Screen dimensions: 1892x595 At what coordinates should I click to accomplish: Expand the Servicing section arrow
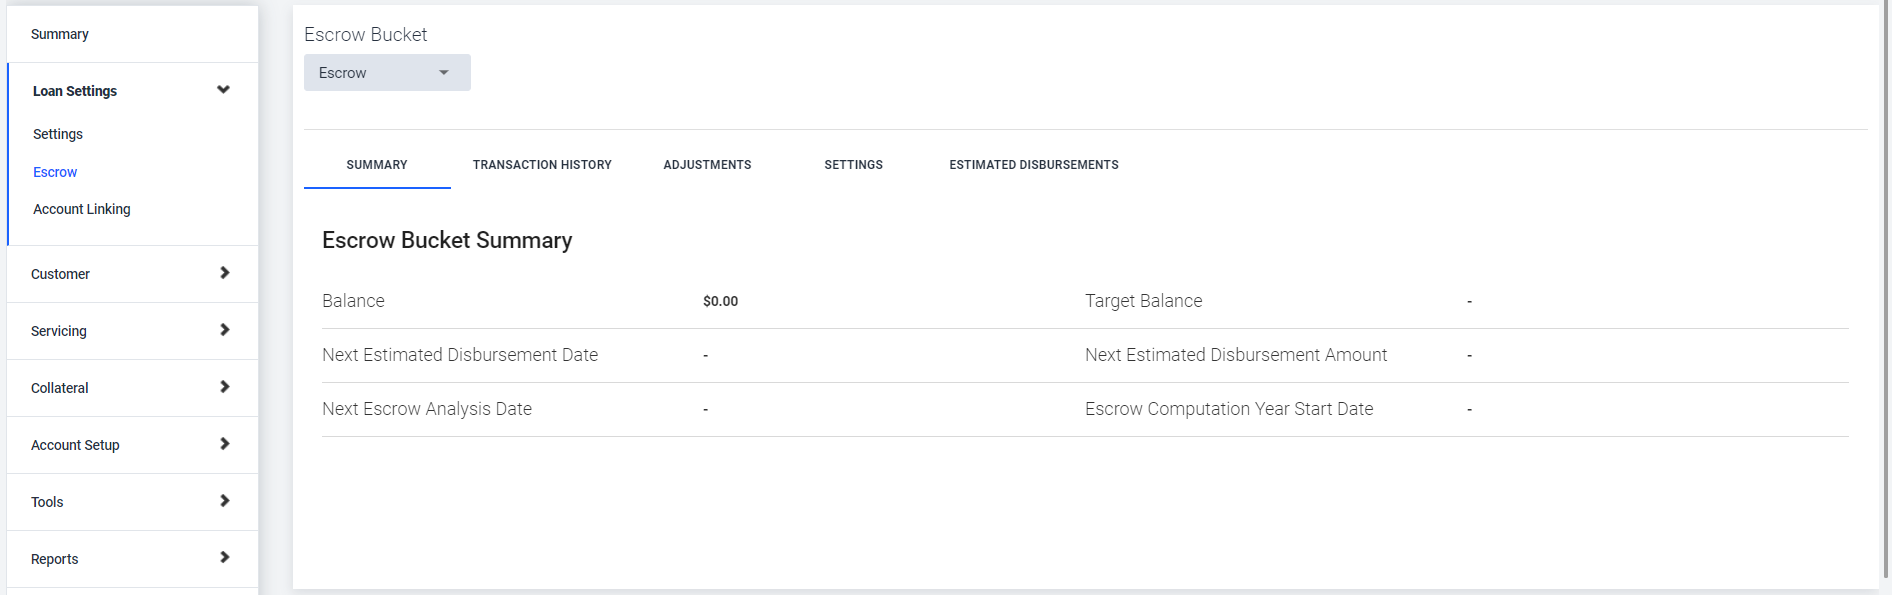[224, 330]
